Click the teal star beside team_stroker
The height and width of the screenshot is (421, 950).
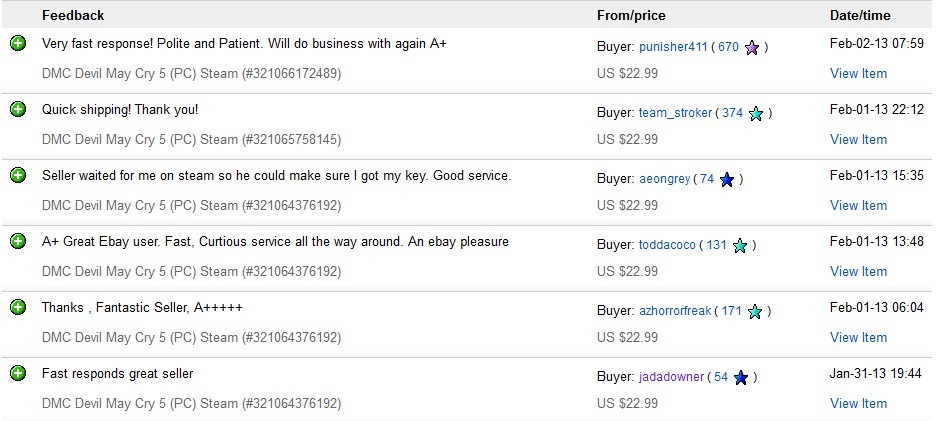point(756,113)
